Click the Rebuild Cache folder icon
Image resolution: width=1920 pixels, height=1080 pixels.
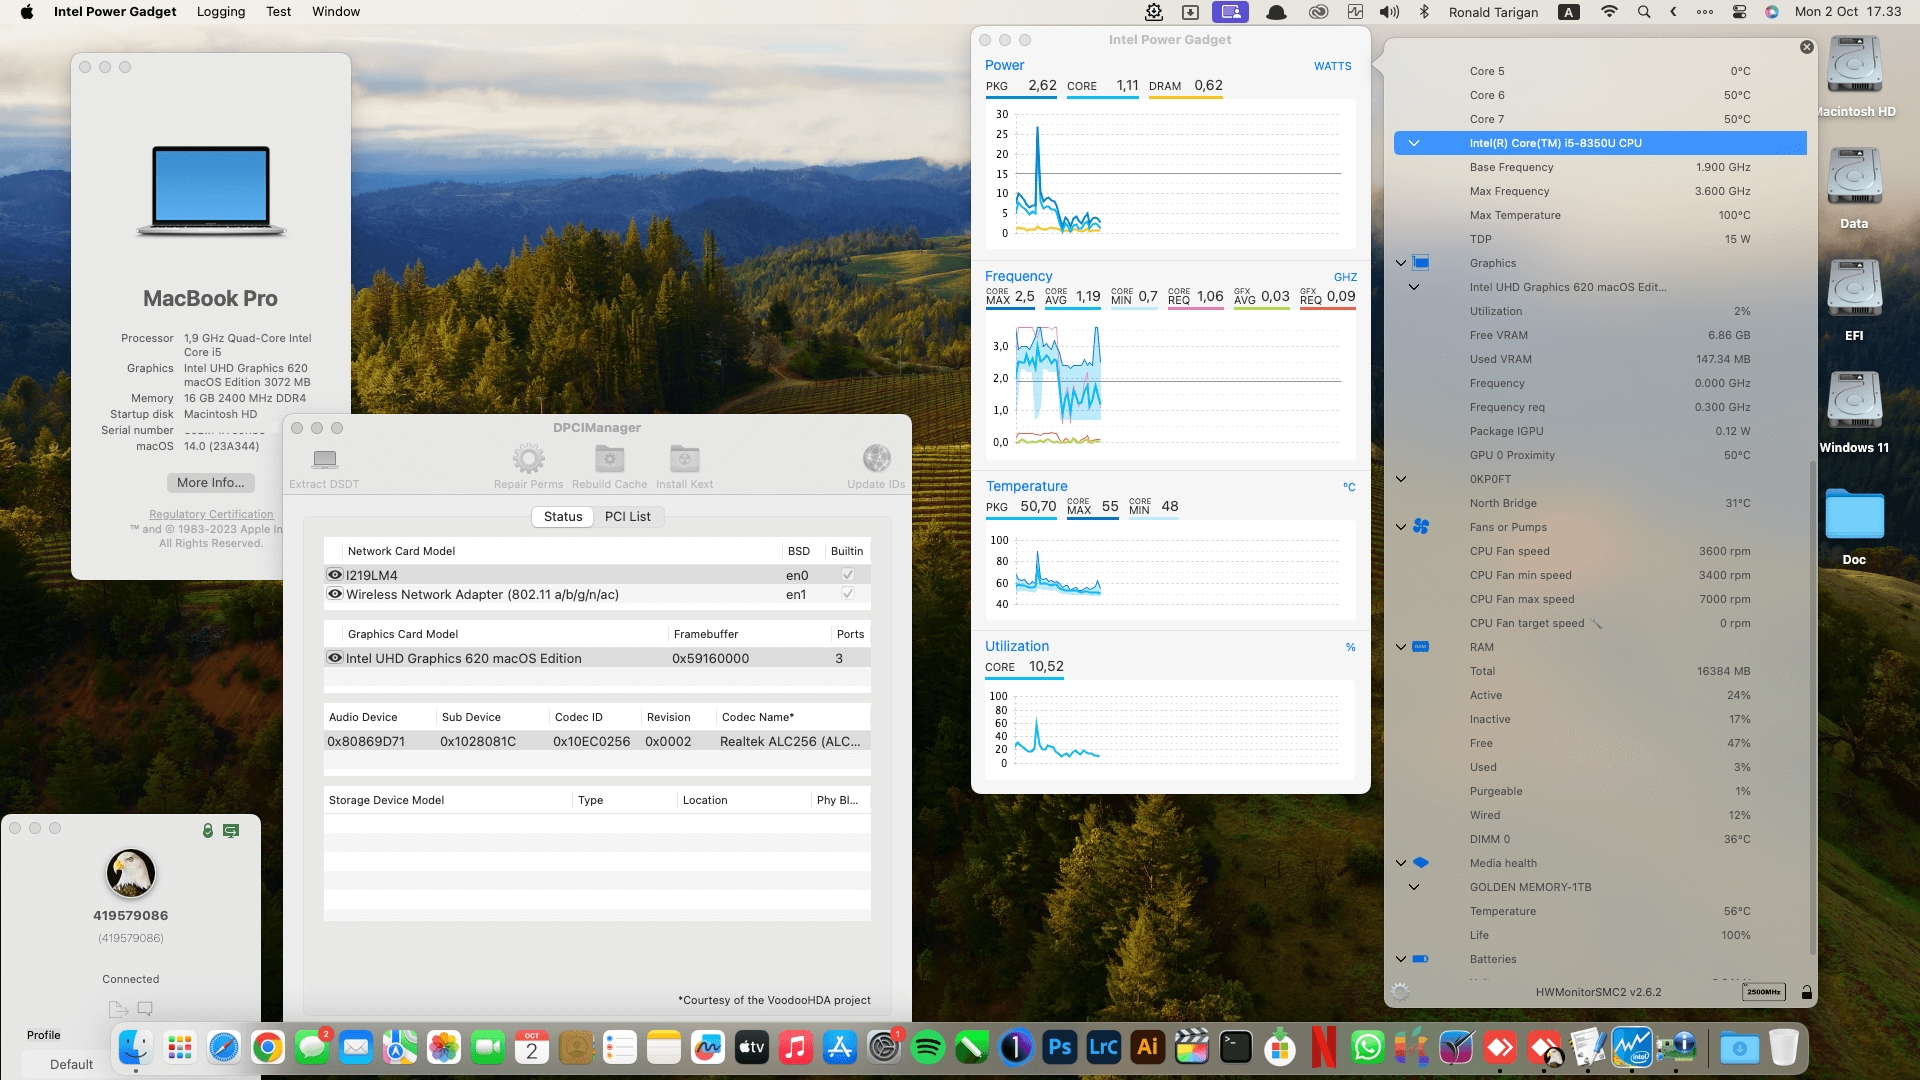pyautogui.click(x=610, y=459)
